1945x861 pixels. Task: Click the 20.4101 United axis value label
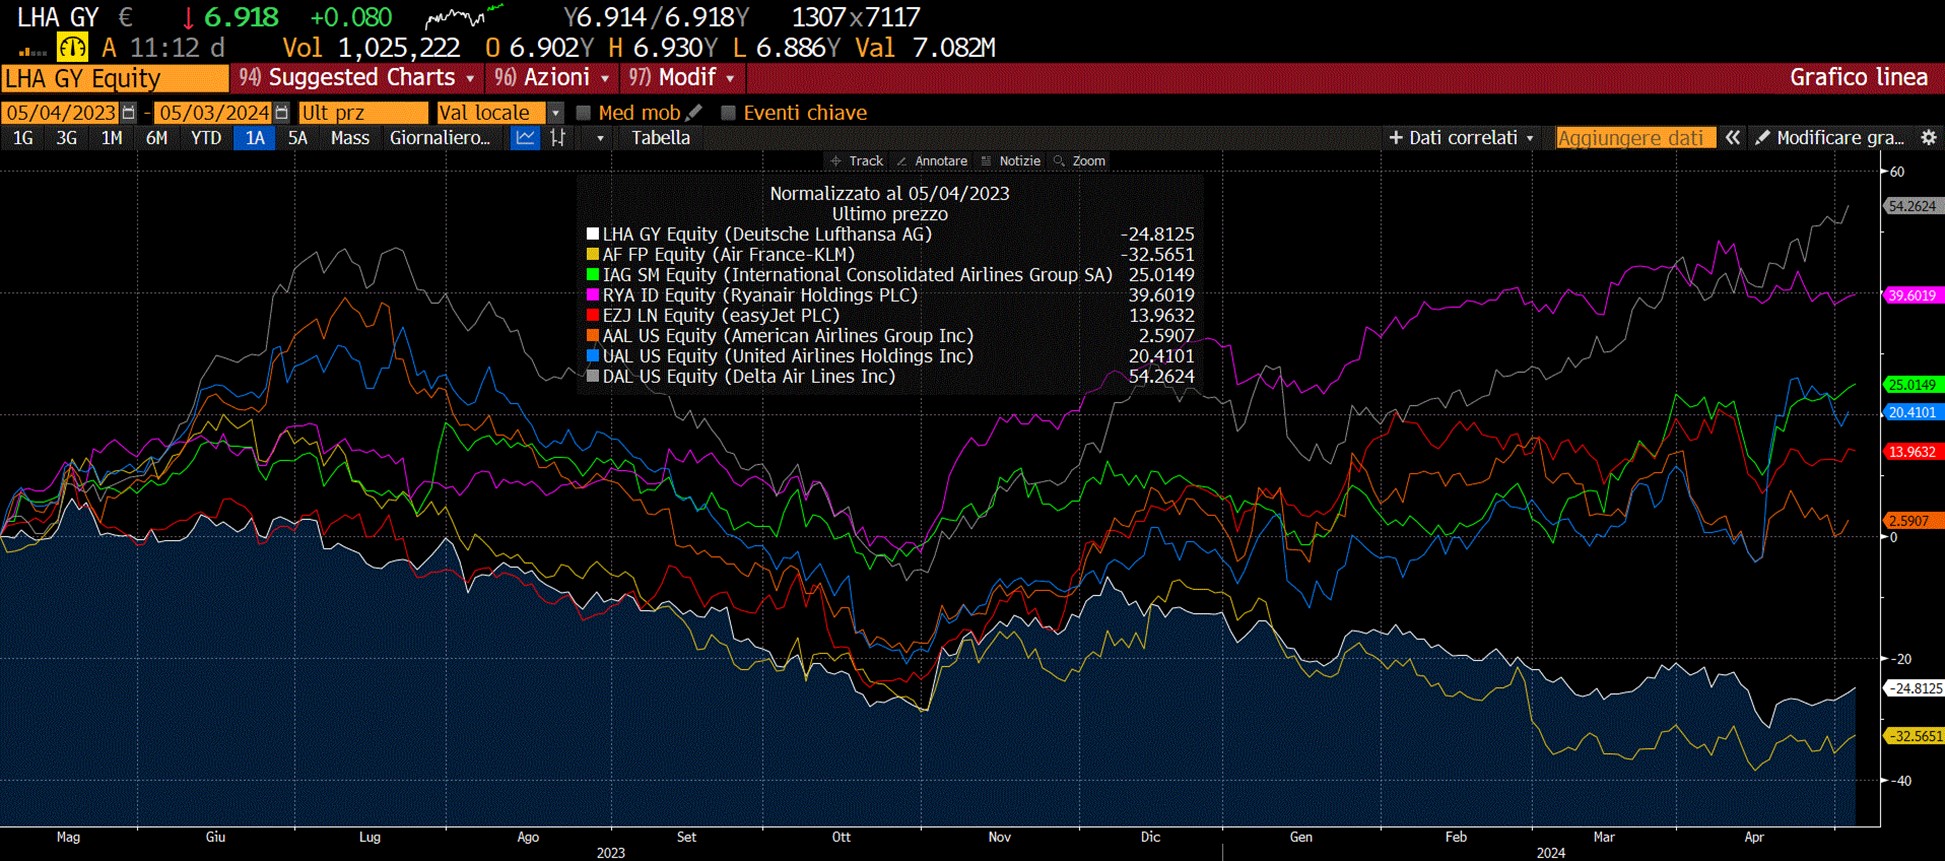(1912, 412)
